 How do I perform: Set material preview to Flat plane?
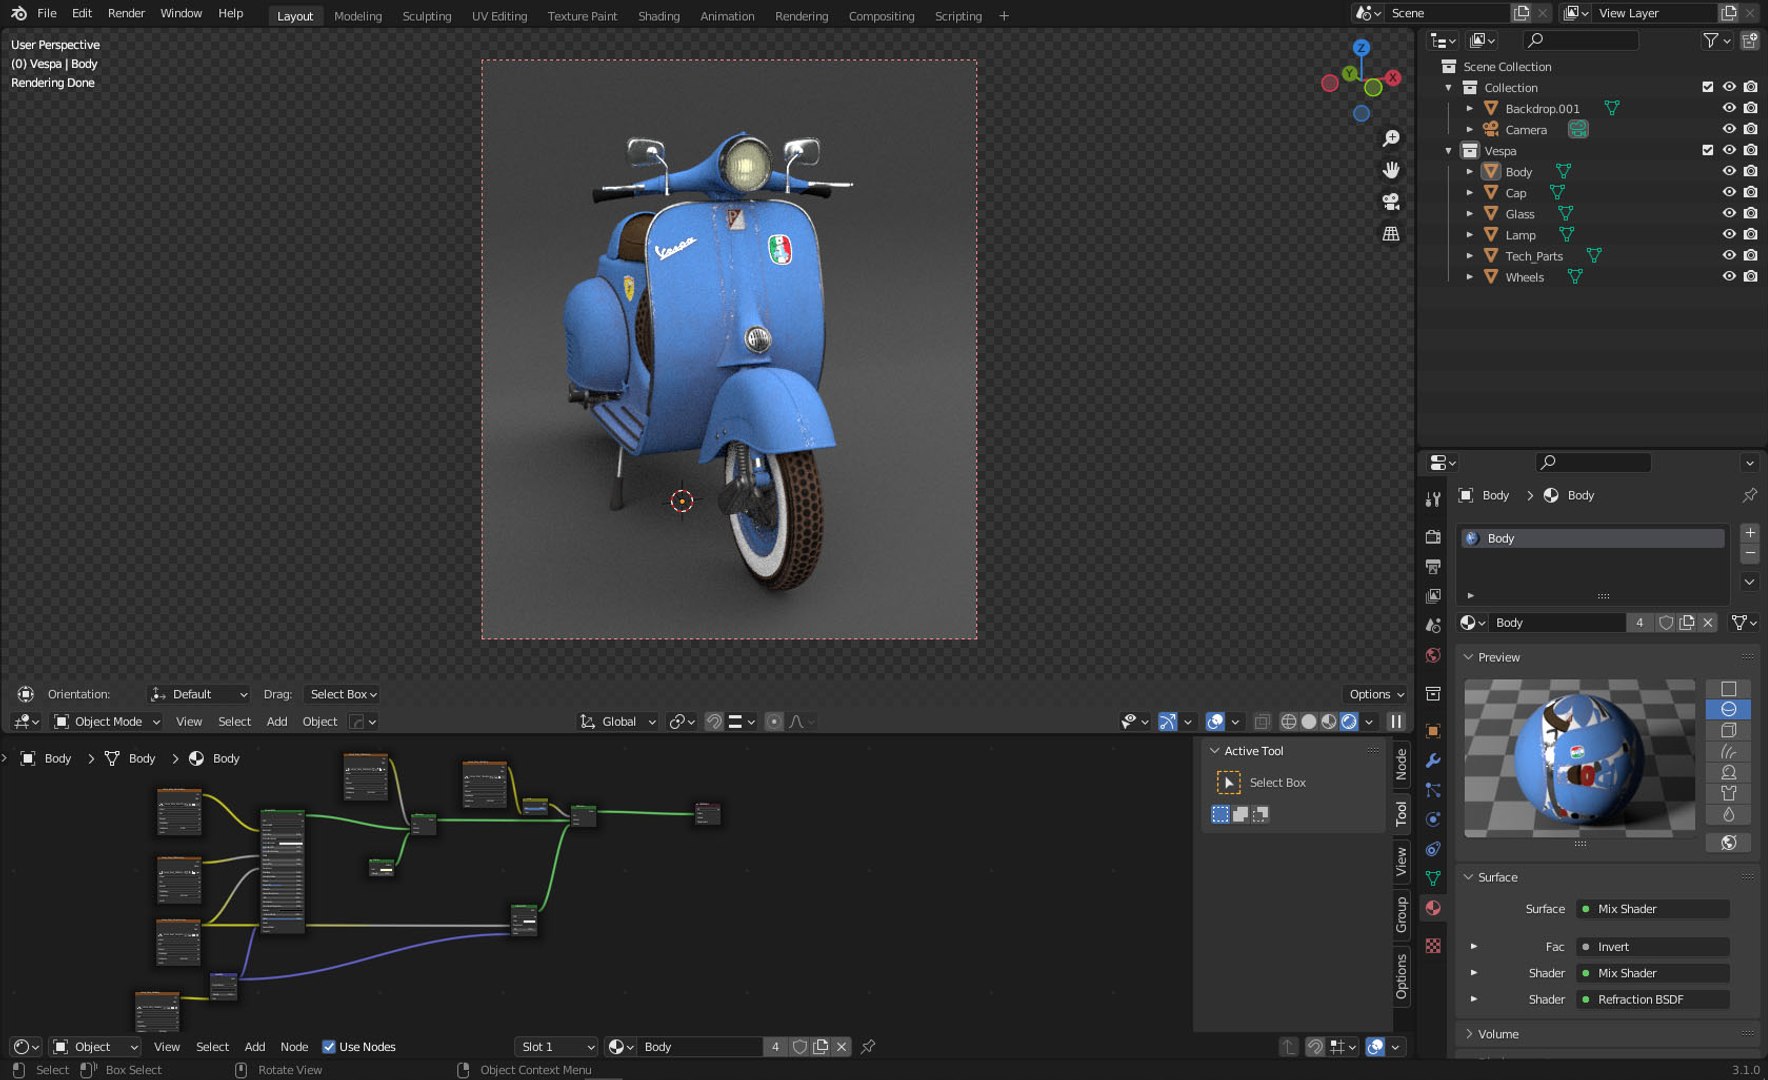click(x=1728, y=689)
